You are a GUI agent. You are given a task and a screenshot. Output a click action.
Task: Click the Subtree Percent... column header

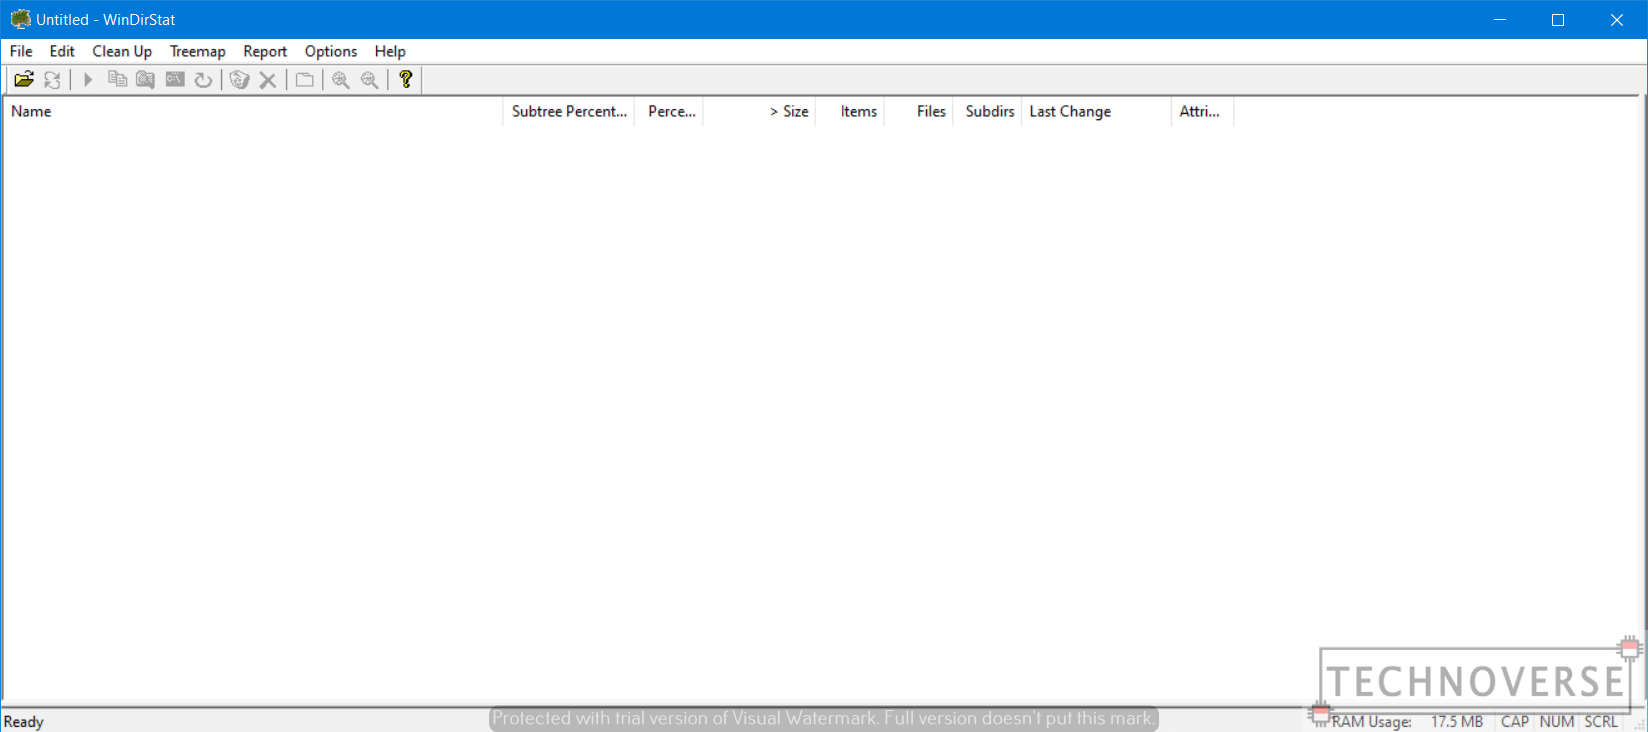click(x=569, y=111)
